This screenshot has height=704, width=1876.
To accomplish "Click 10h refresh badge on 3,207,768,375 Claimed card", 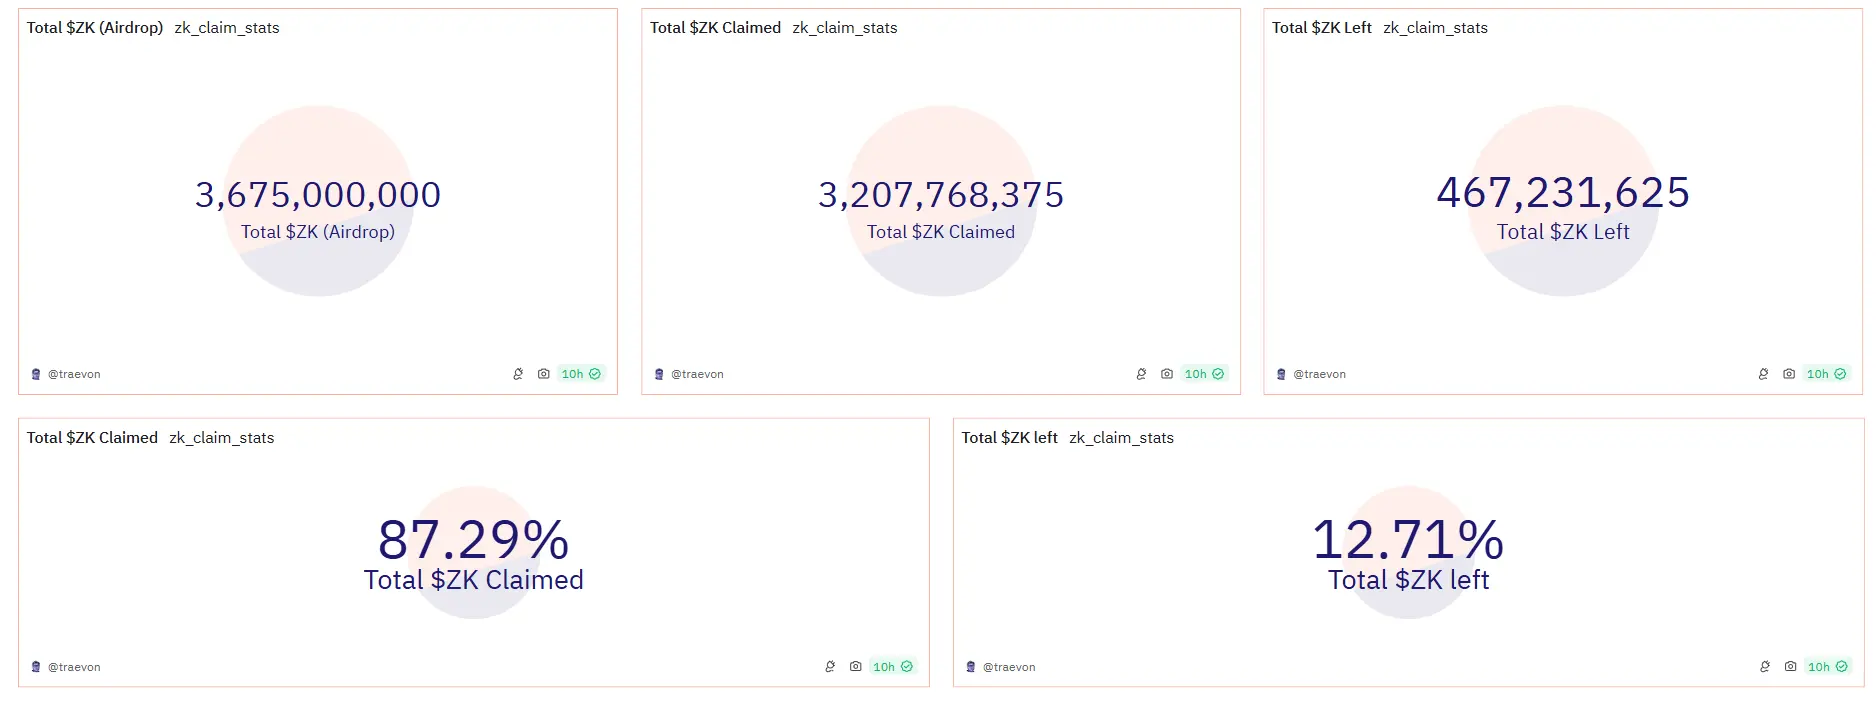I will pos(1204,374).
